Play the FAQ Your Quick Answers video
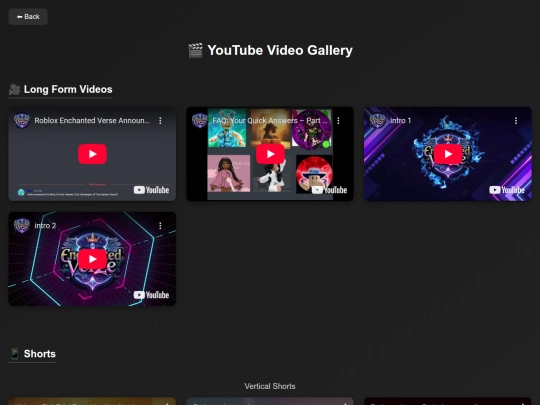The width and height of the screenshot is (540, 405). coord(270,154)
